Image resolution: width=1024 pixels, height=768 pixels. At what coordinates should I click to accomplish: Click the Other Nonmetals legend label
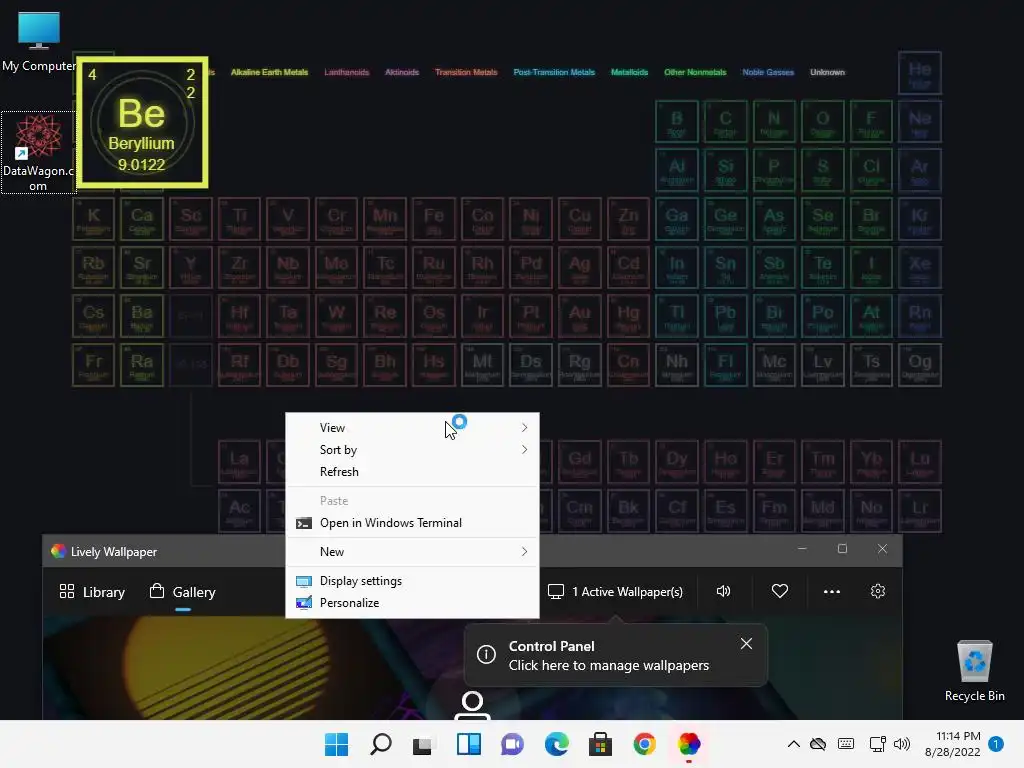(x=695, y=72)
